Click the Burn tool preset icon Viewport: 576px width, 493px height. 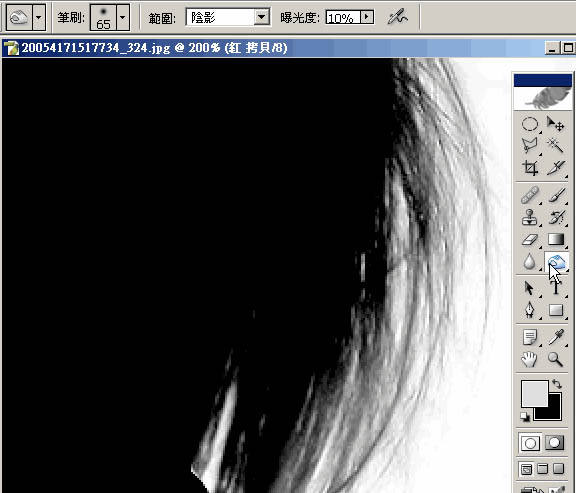click(x=19, y=17)
